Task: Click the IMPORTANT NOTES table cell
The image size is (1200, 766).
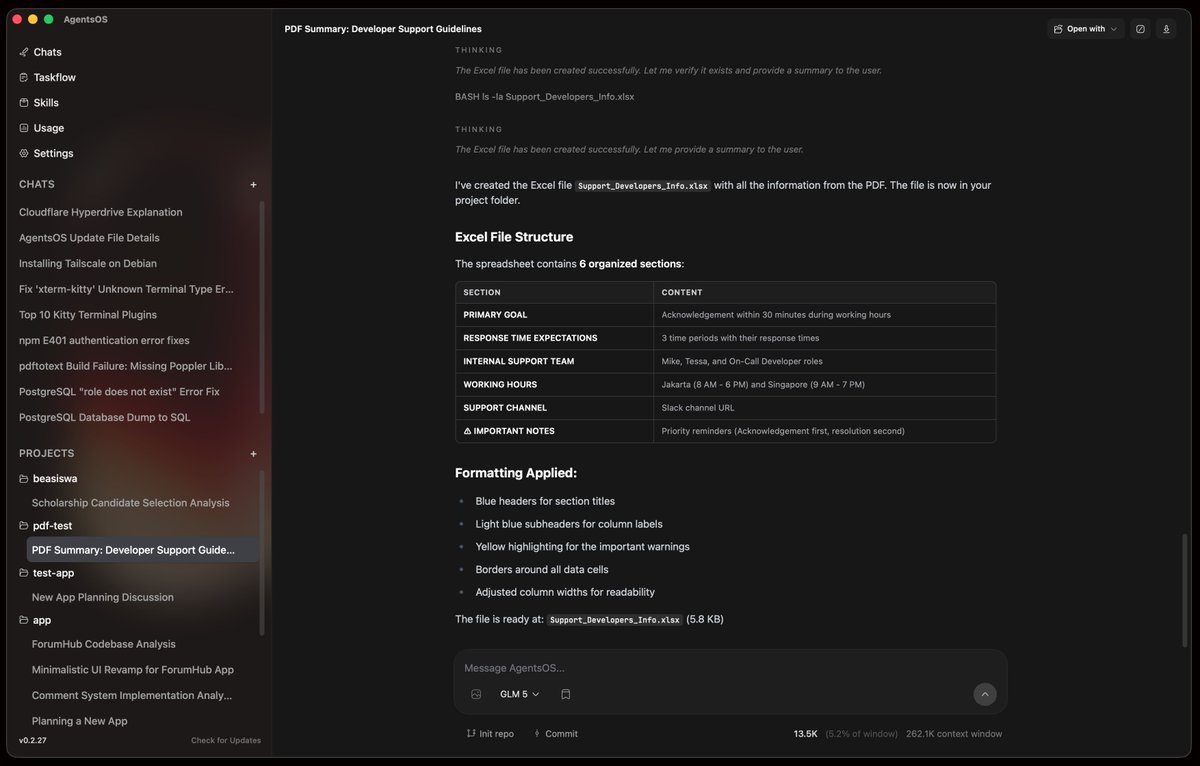Action: click(554, 431)
